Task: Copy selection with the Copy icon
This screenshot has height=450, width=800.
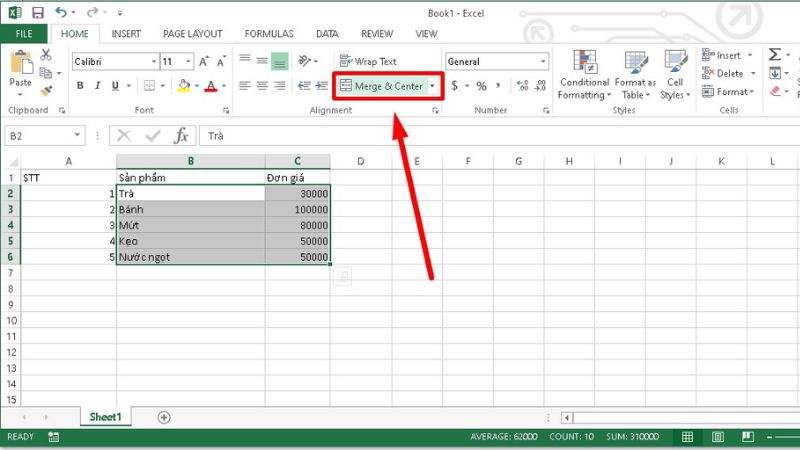Action: pyautogui.click(x=45, y=73)
